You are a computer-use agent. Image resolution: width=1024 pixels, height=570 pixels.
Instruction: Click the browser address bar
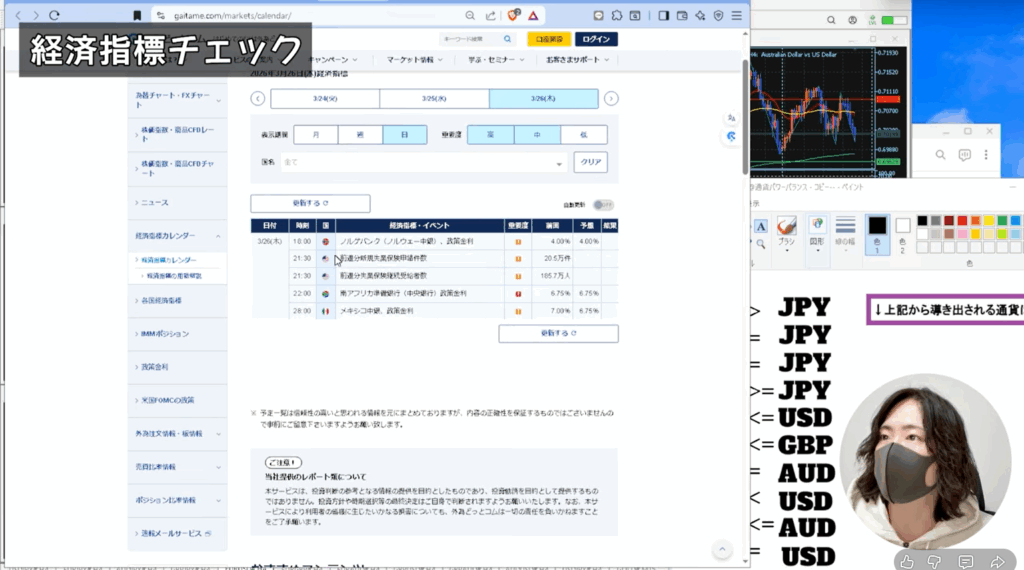tap(300, 15)
